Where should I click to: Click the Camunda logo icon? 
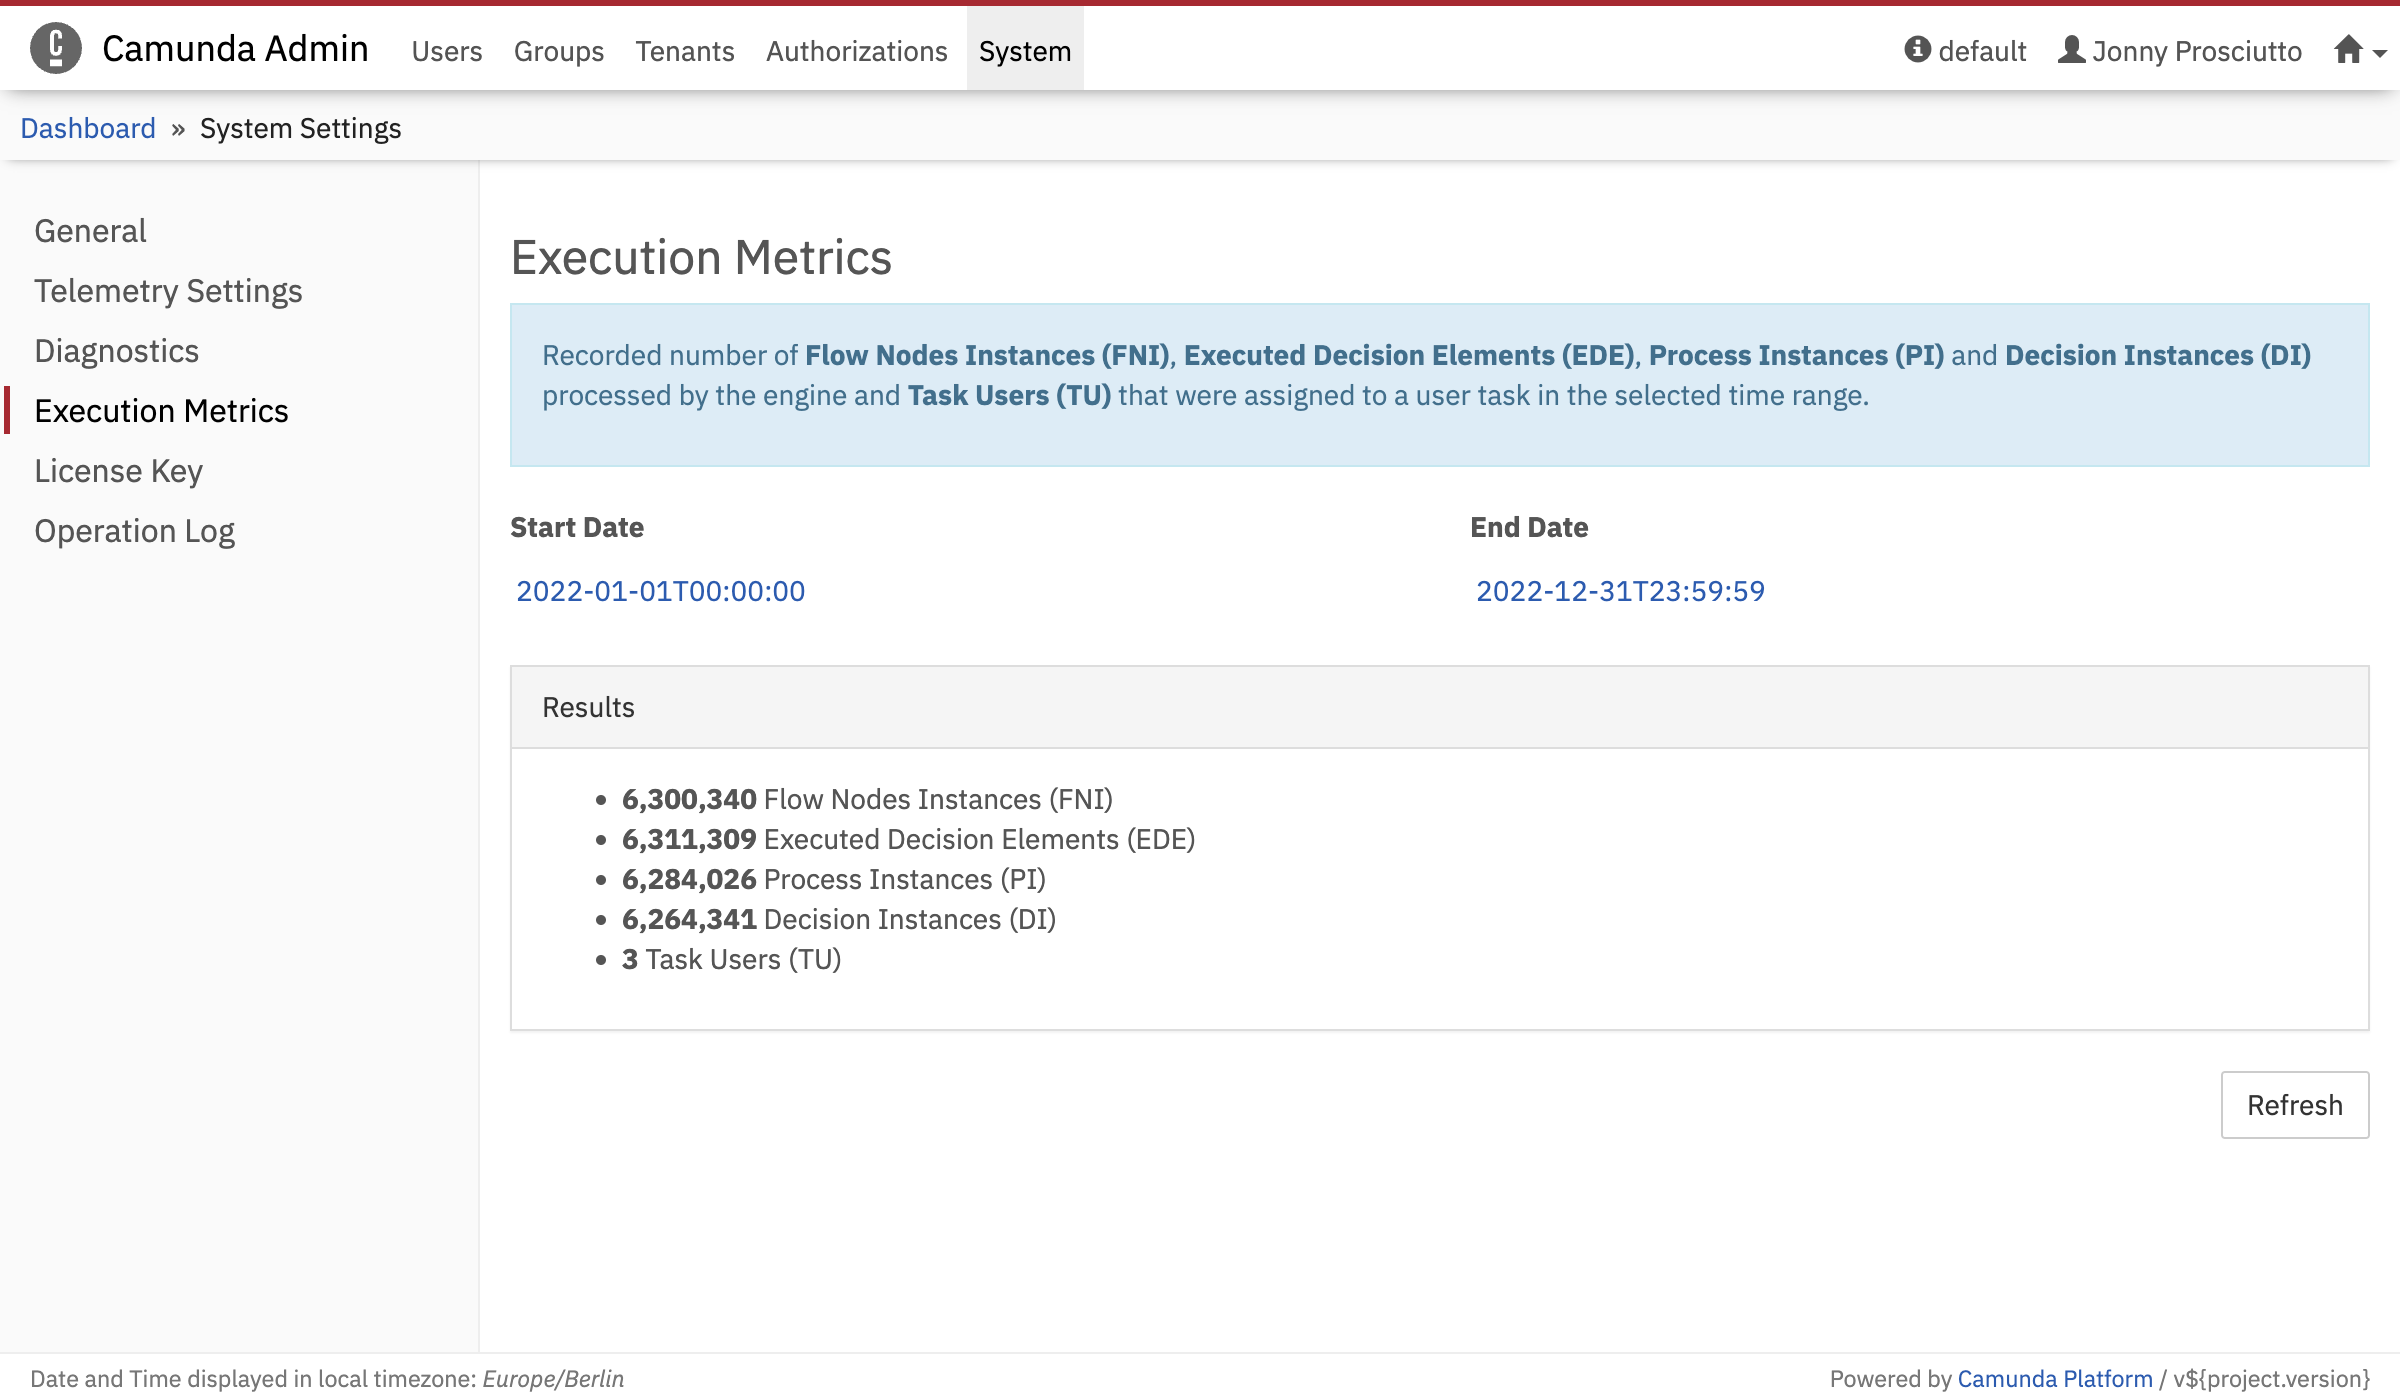56,48
